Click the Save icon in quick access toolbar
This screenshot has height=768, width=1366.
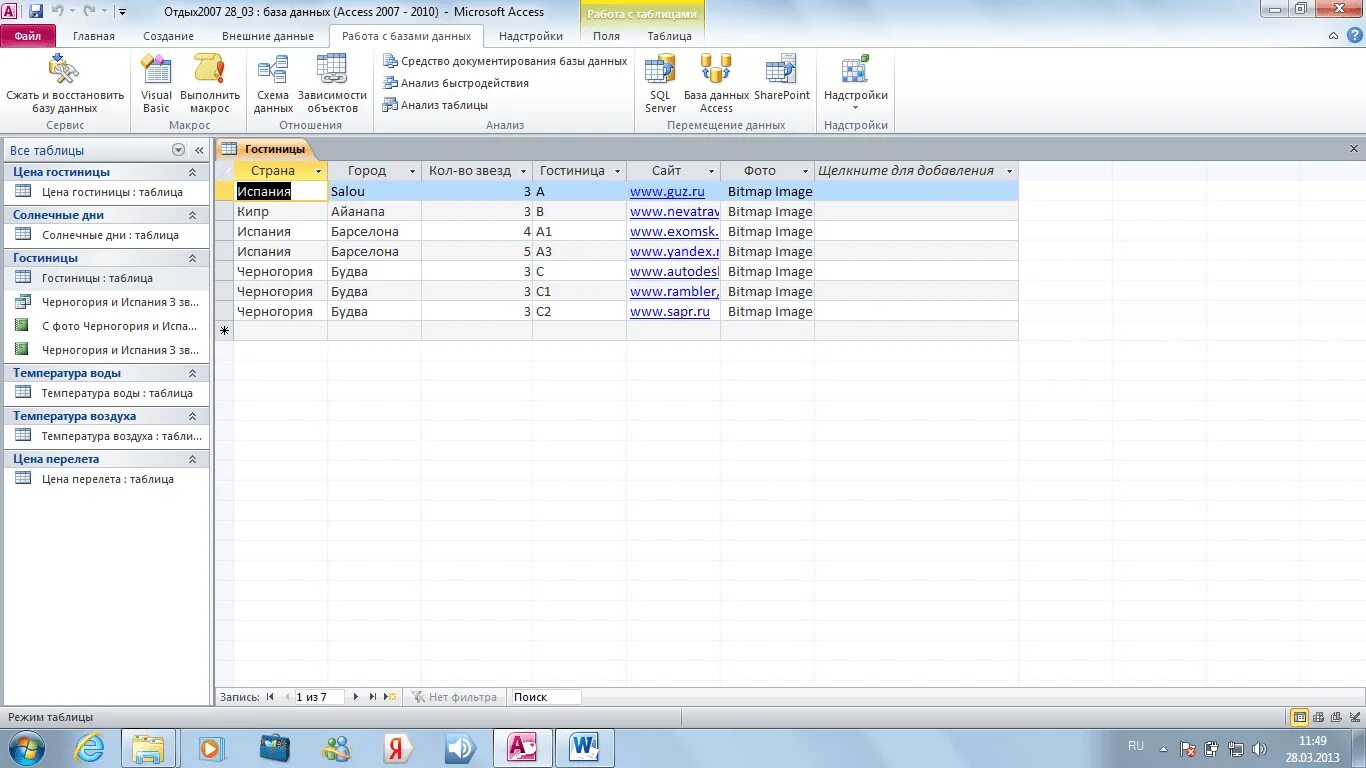click(36, 11)
